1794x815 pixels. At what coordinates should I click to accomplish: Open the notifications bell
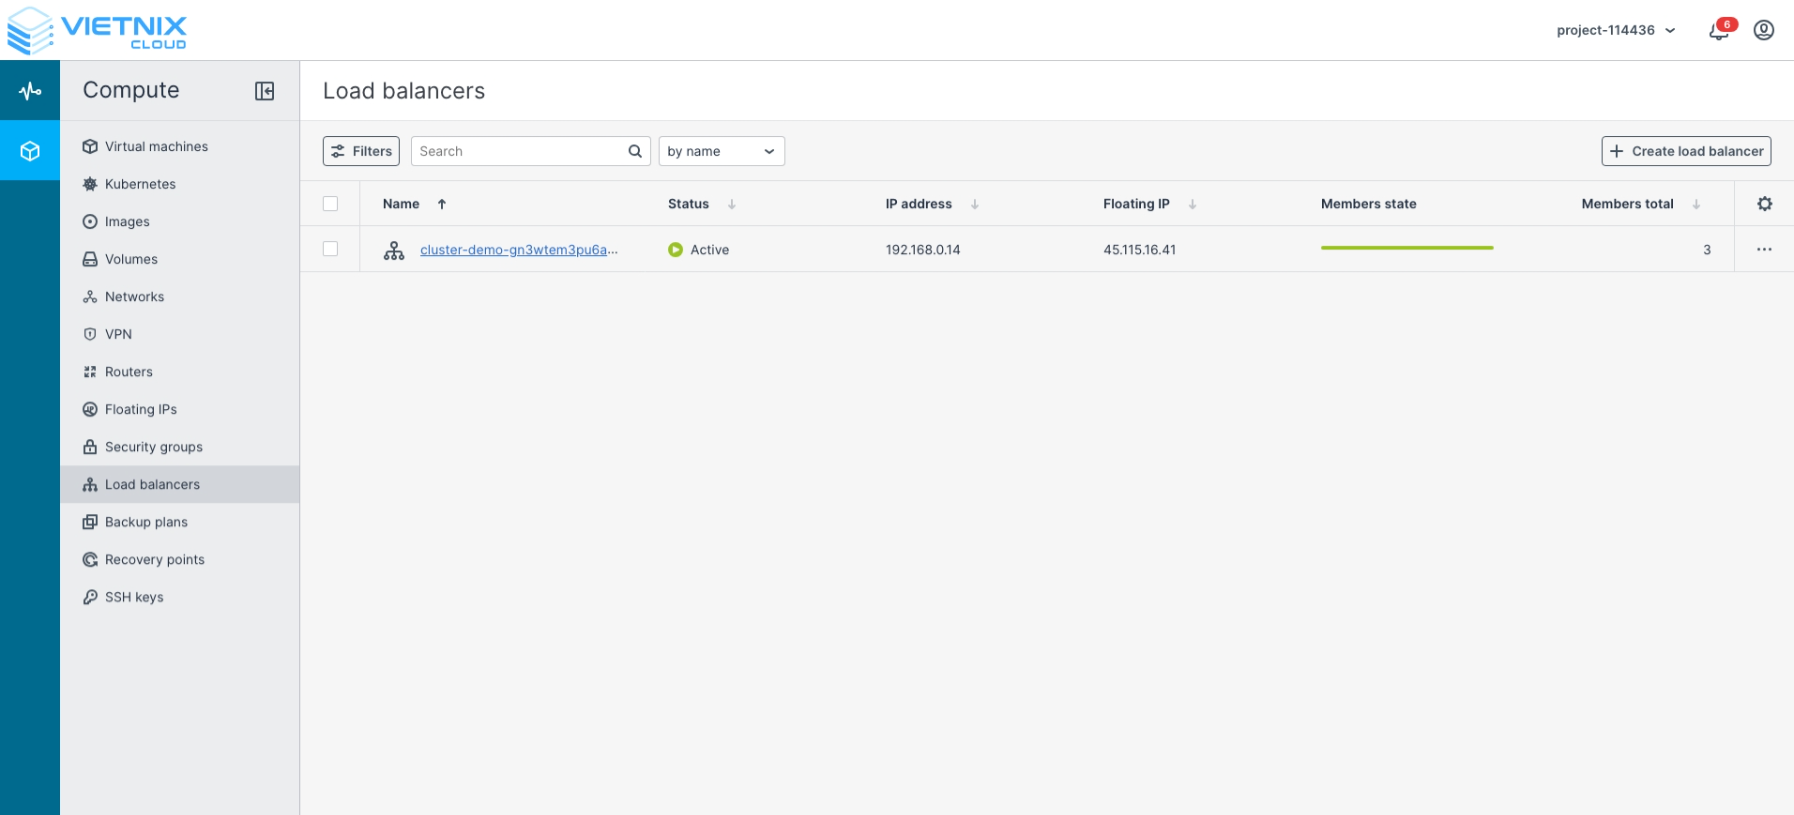(1719, 31)
